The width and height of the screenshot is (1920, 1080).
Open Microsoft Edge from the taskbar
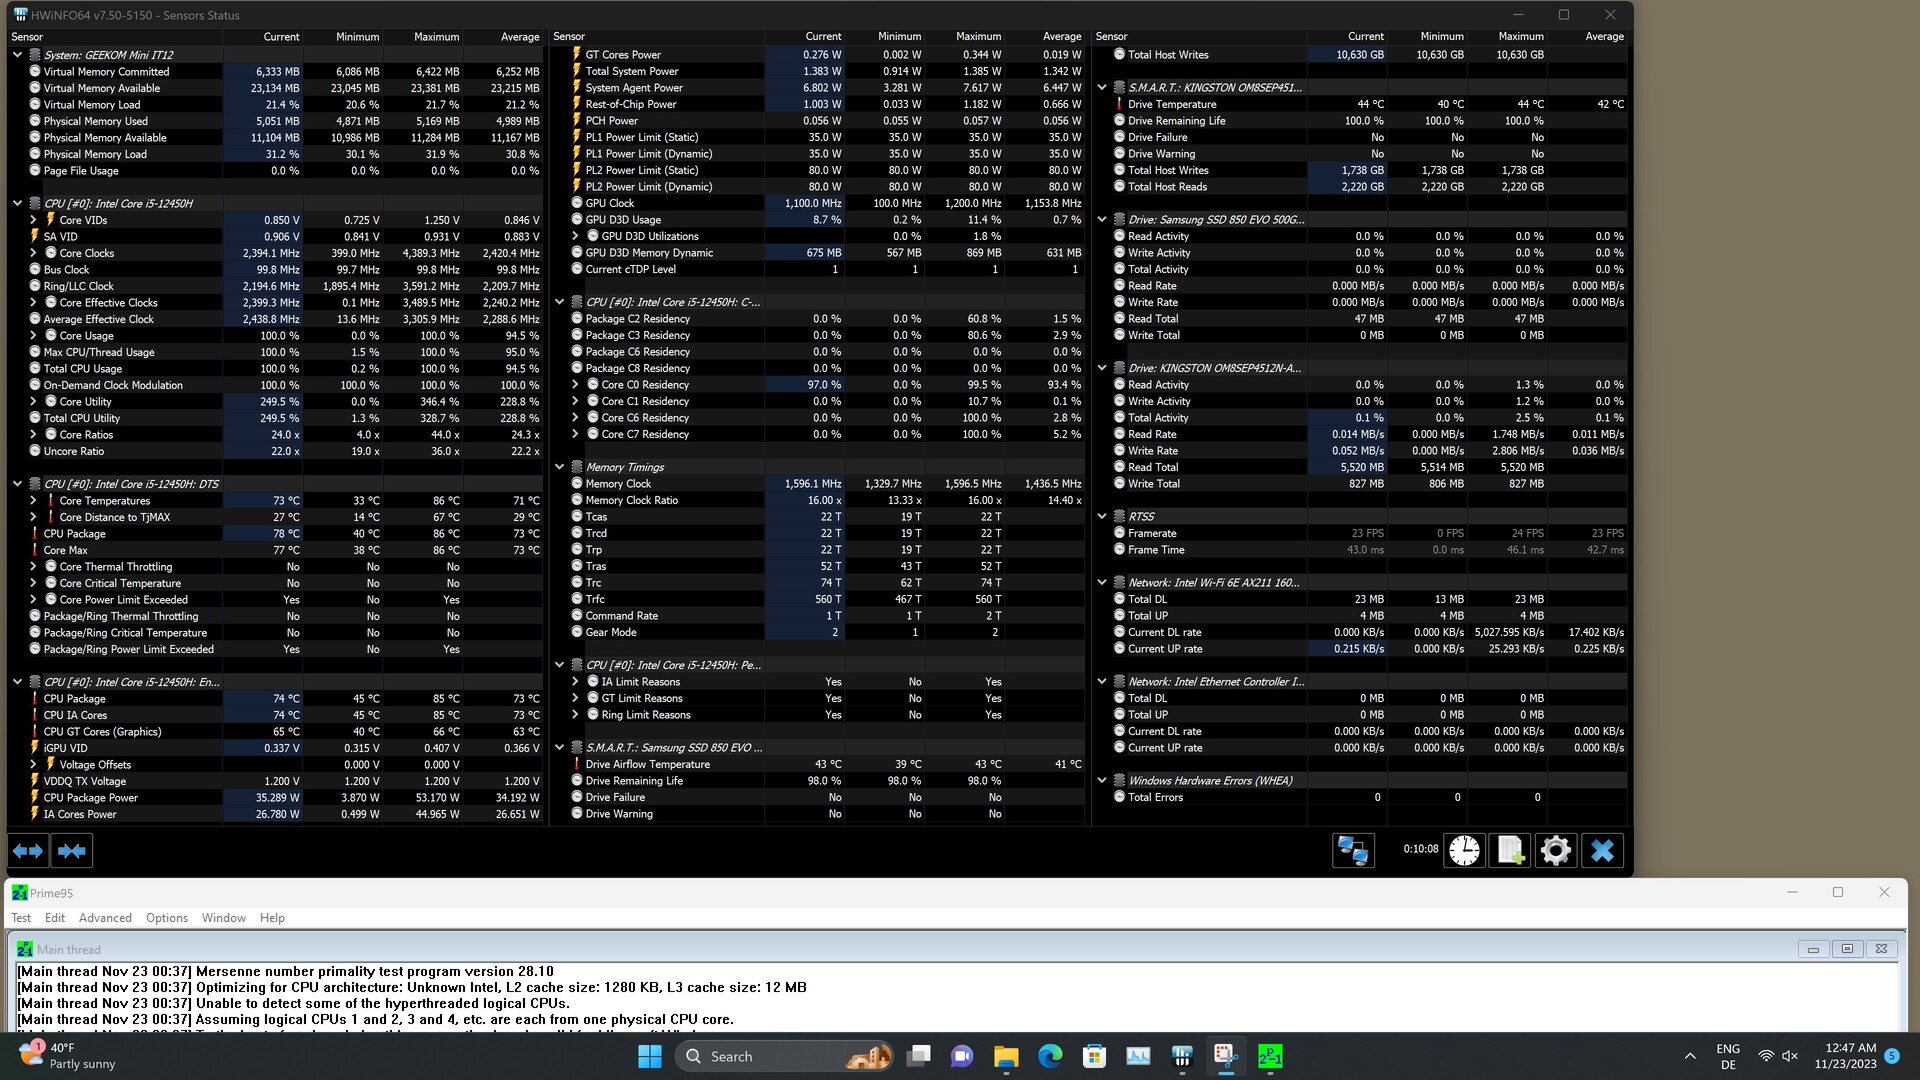1050,1056
